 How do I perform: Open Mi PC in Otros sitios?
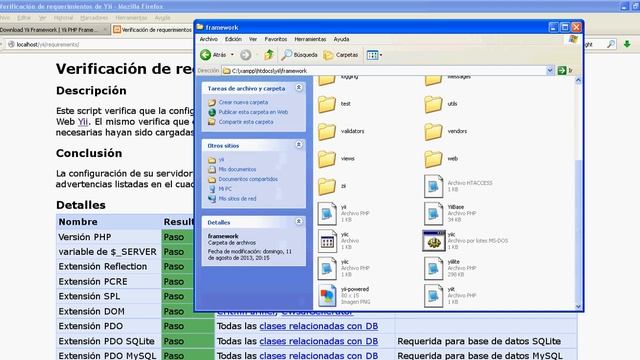[x=225, y=189]
